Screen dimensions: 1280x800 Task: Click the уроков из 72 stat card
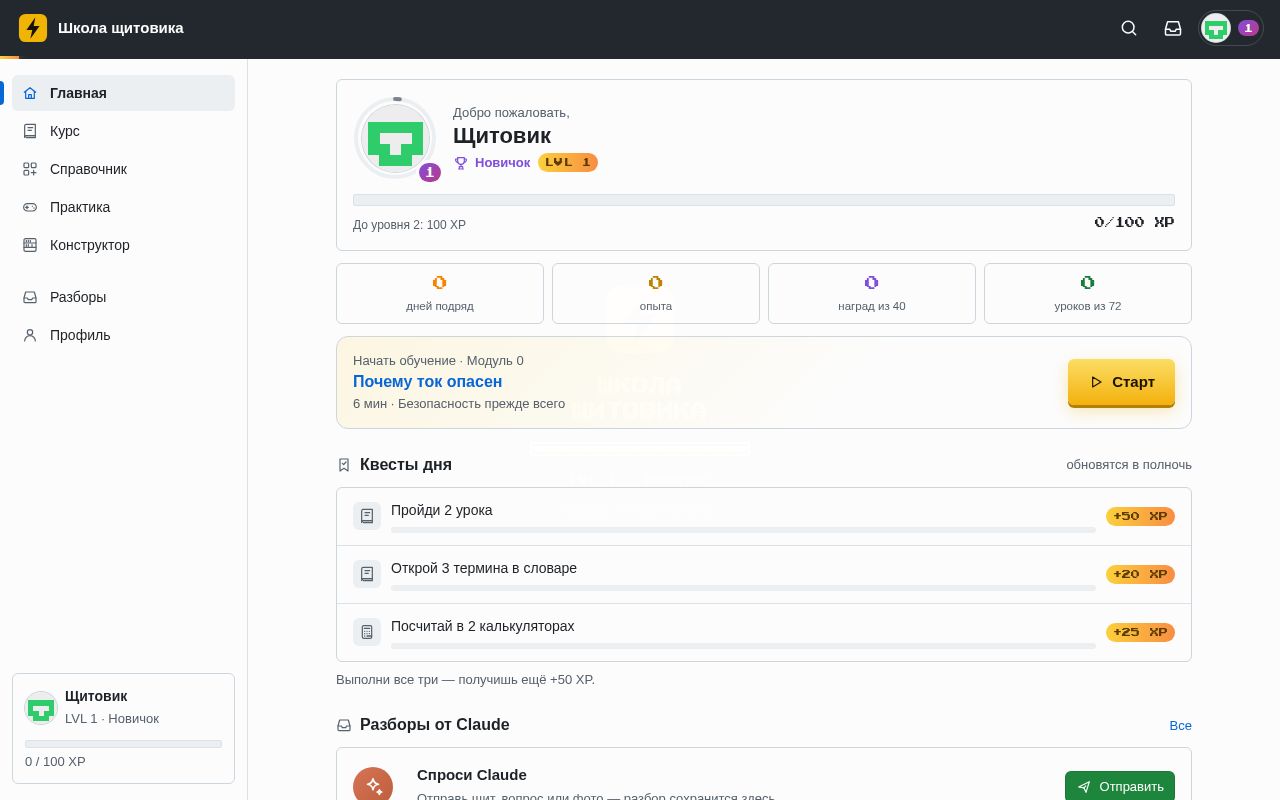[1088, 294]
